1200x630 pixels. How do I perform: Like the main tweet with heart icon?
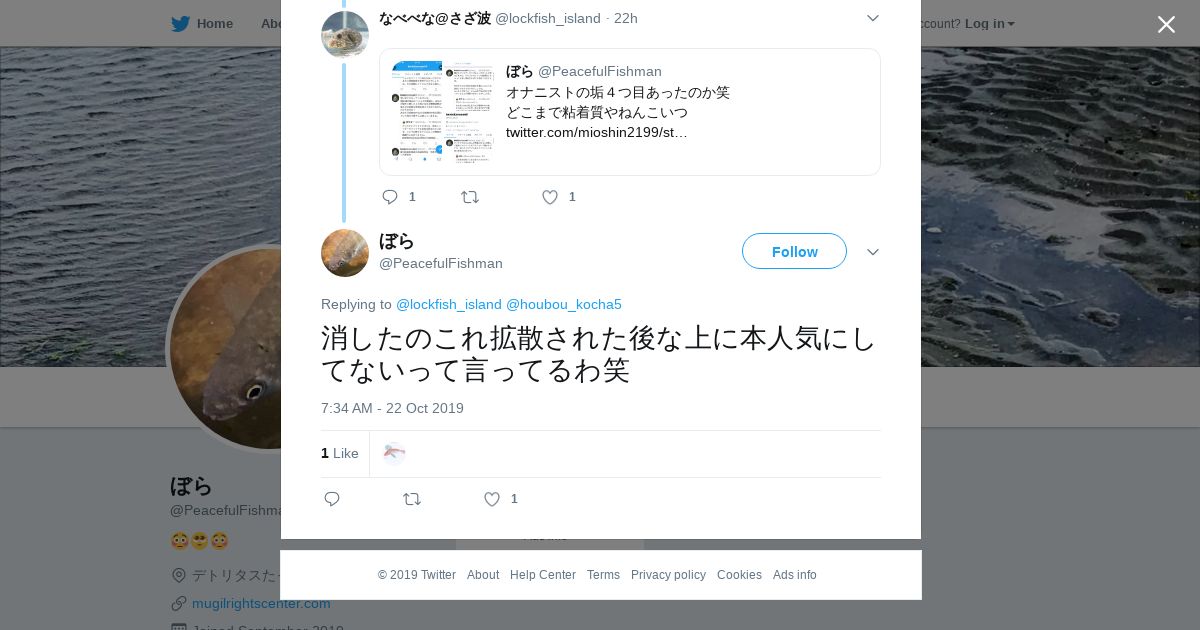pyautogui.click(x=492, y=499)
